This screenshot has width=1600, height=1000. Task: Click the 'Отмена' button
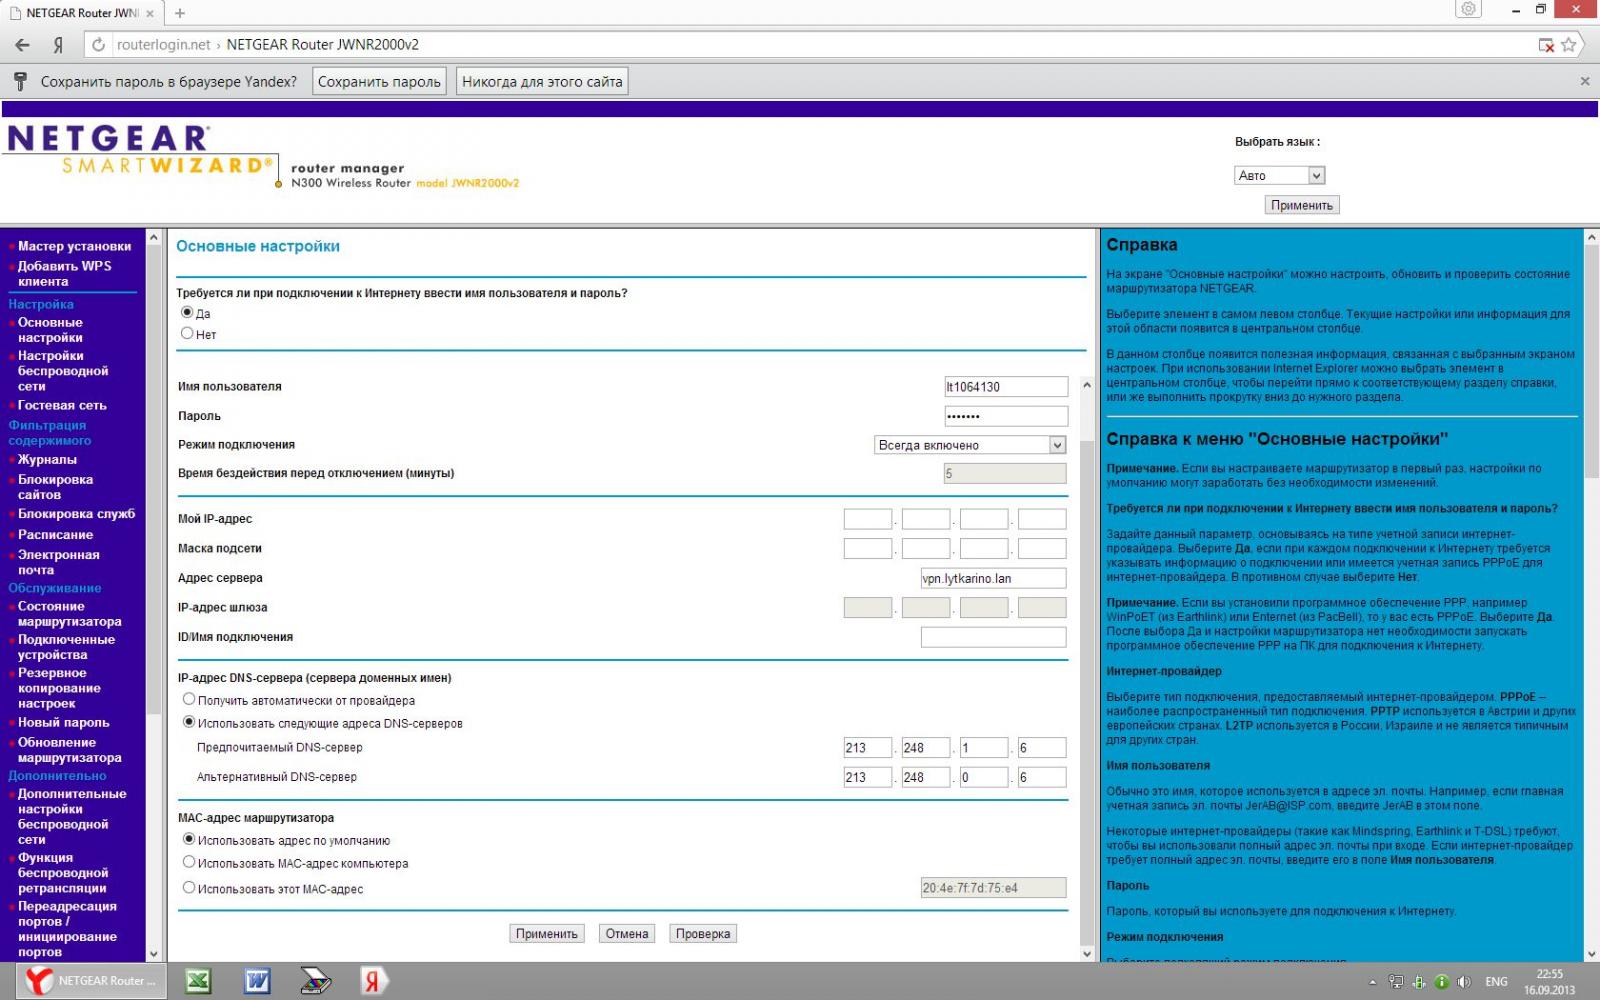(x=627, y=934)
